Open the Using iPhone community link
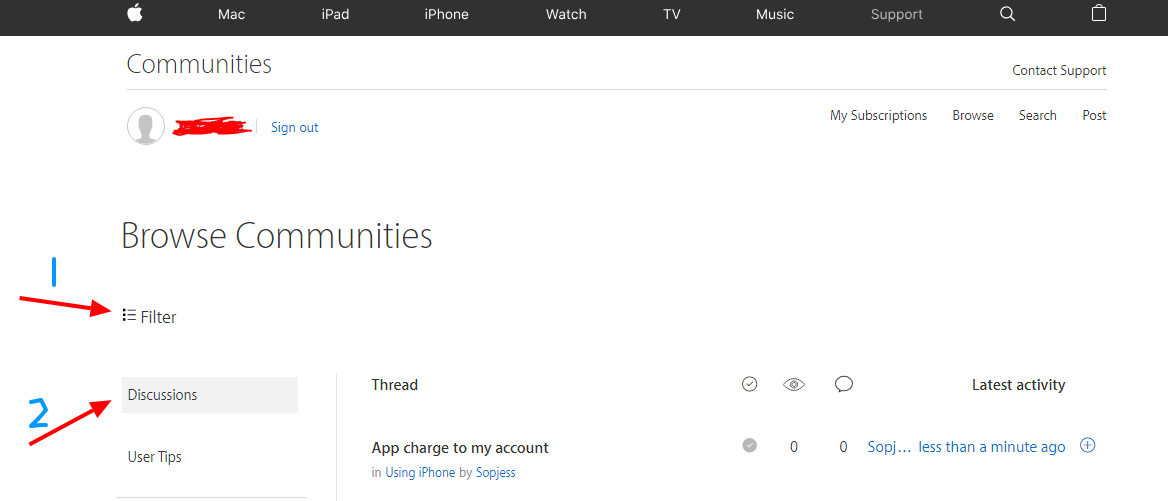 (420, 473)
